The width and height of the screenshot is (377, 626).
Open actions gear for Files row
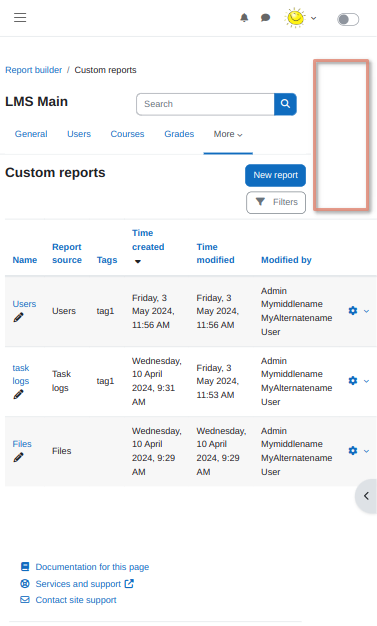(x=353, y=451)
